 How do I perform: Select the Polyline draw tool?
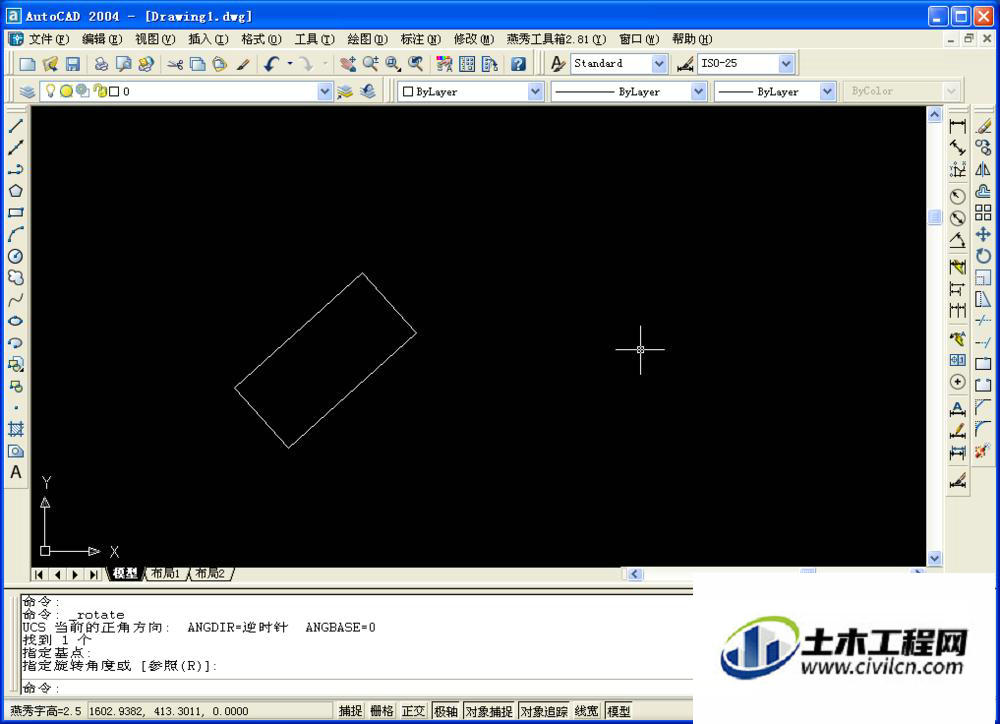[x=16, y=169]
